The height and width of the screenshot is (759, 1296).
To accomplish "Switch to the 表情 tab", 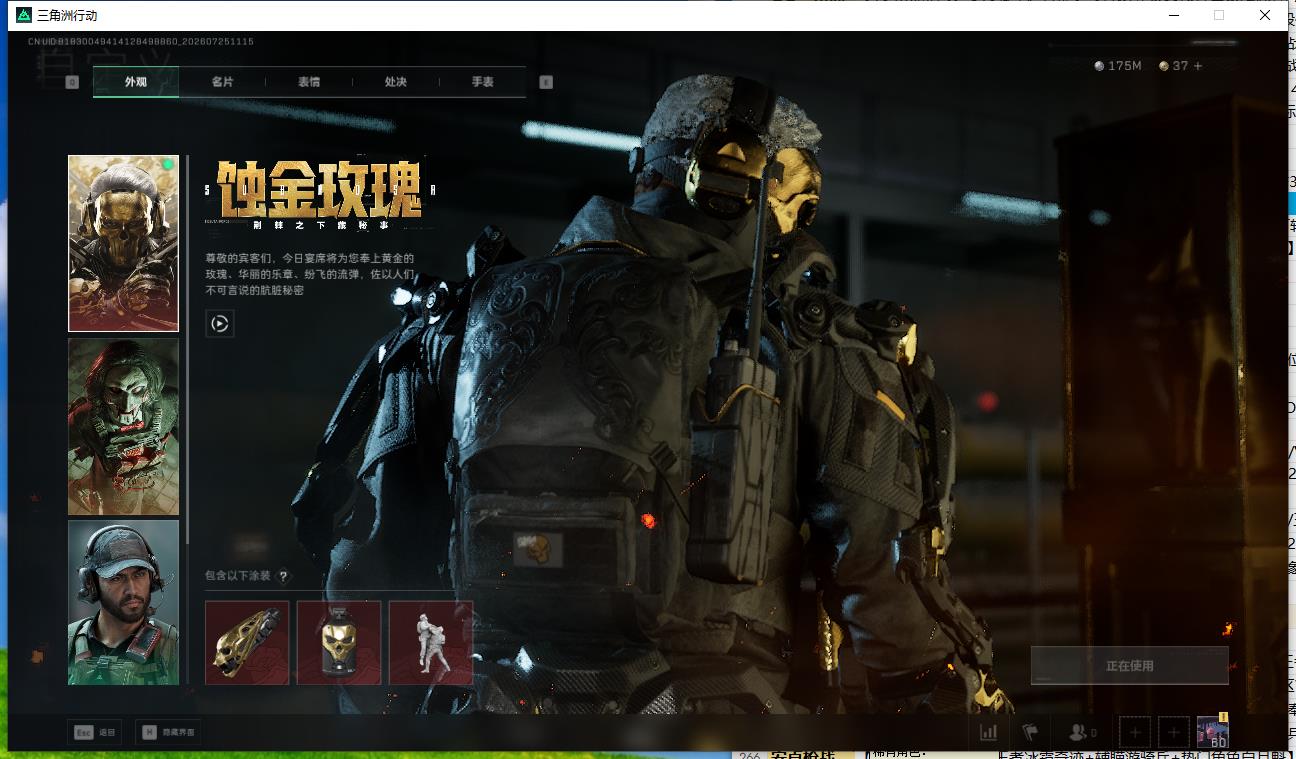I will click(x=309, y=82).
